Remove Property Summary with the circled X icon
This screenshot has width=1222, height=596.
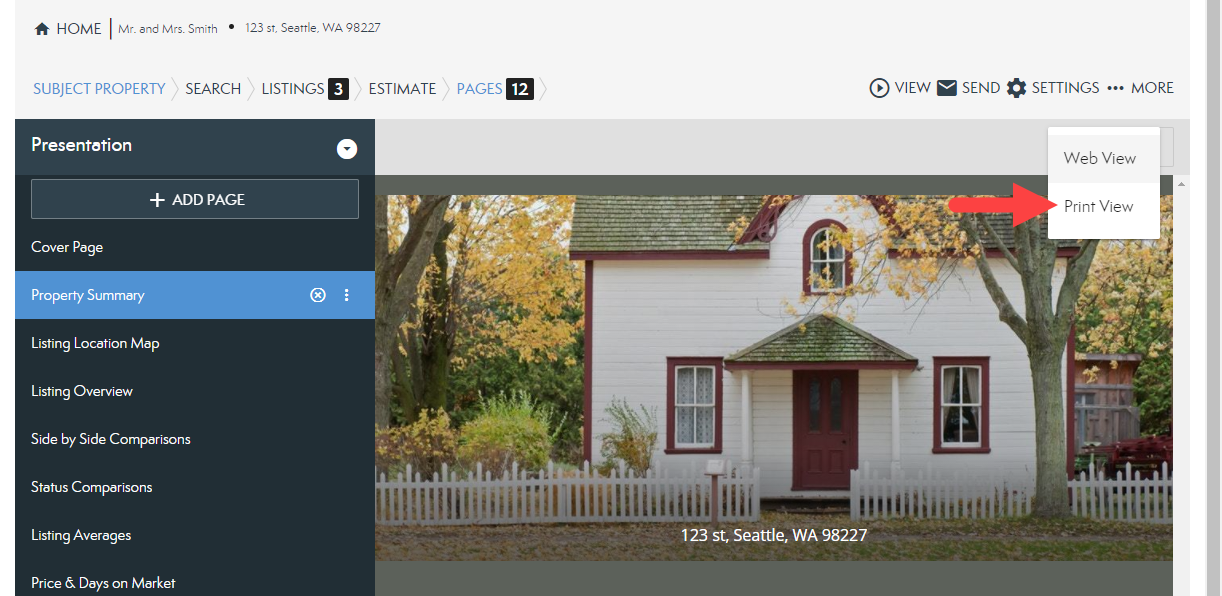point(318,295)
